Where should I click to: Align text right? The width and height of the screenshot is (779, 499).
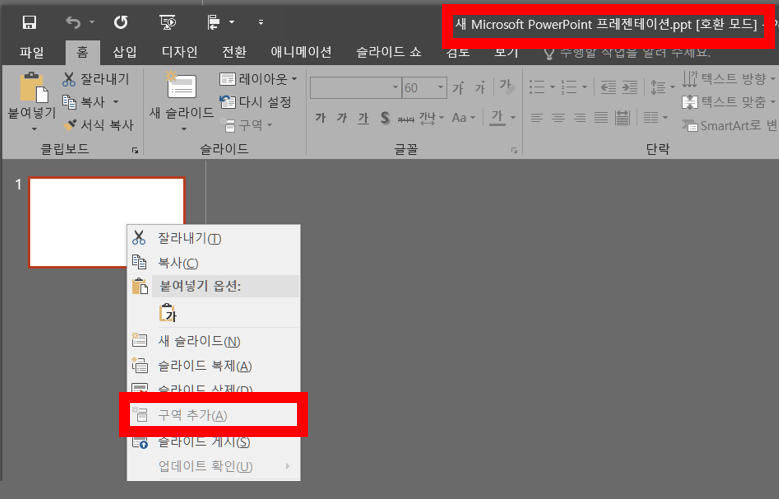pyautogui.click(x=580, y=118)
